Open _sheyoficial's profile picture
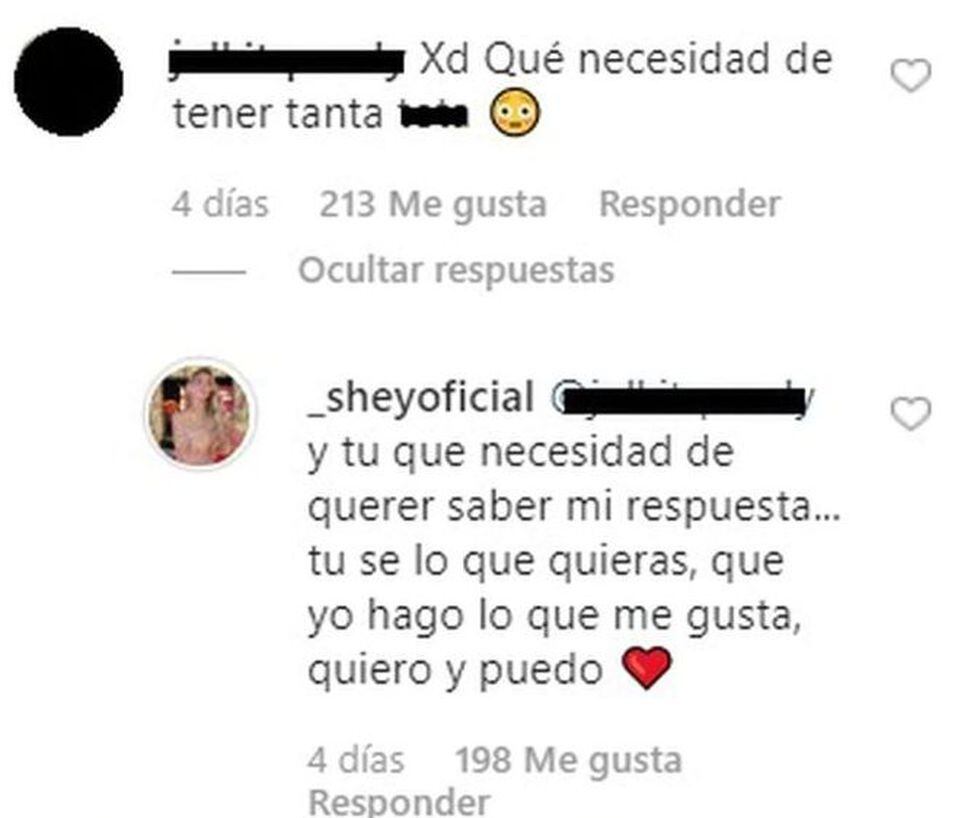 coord(200,414)
